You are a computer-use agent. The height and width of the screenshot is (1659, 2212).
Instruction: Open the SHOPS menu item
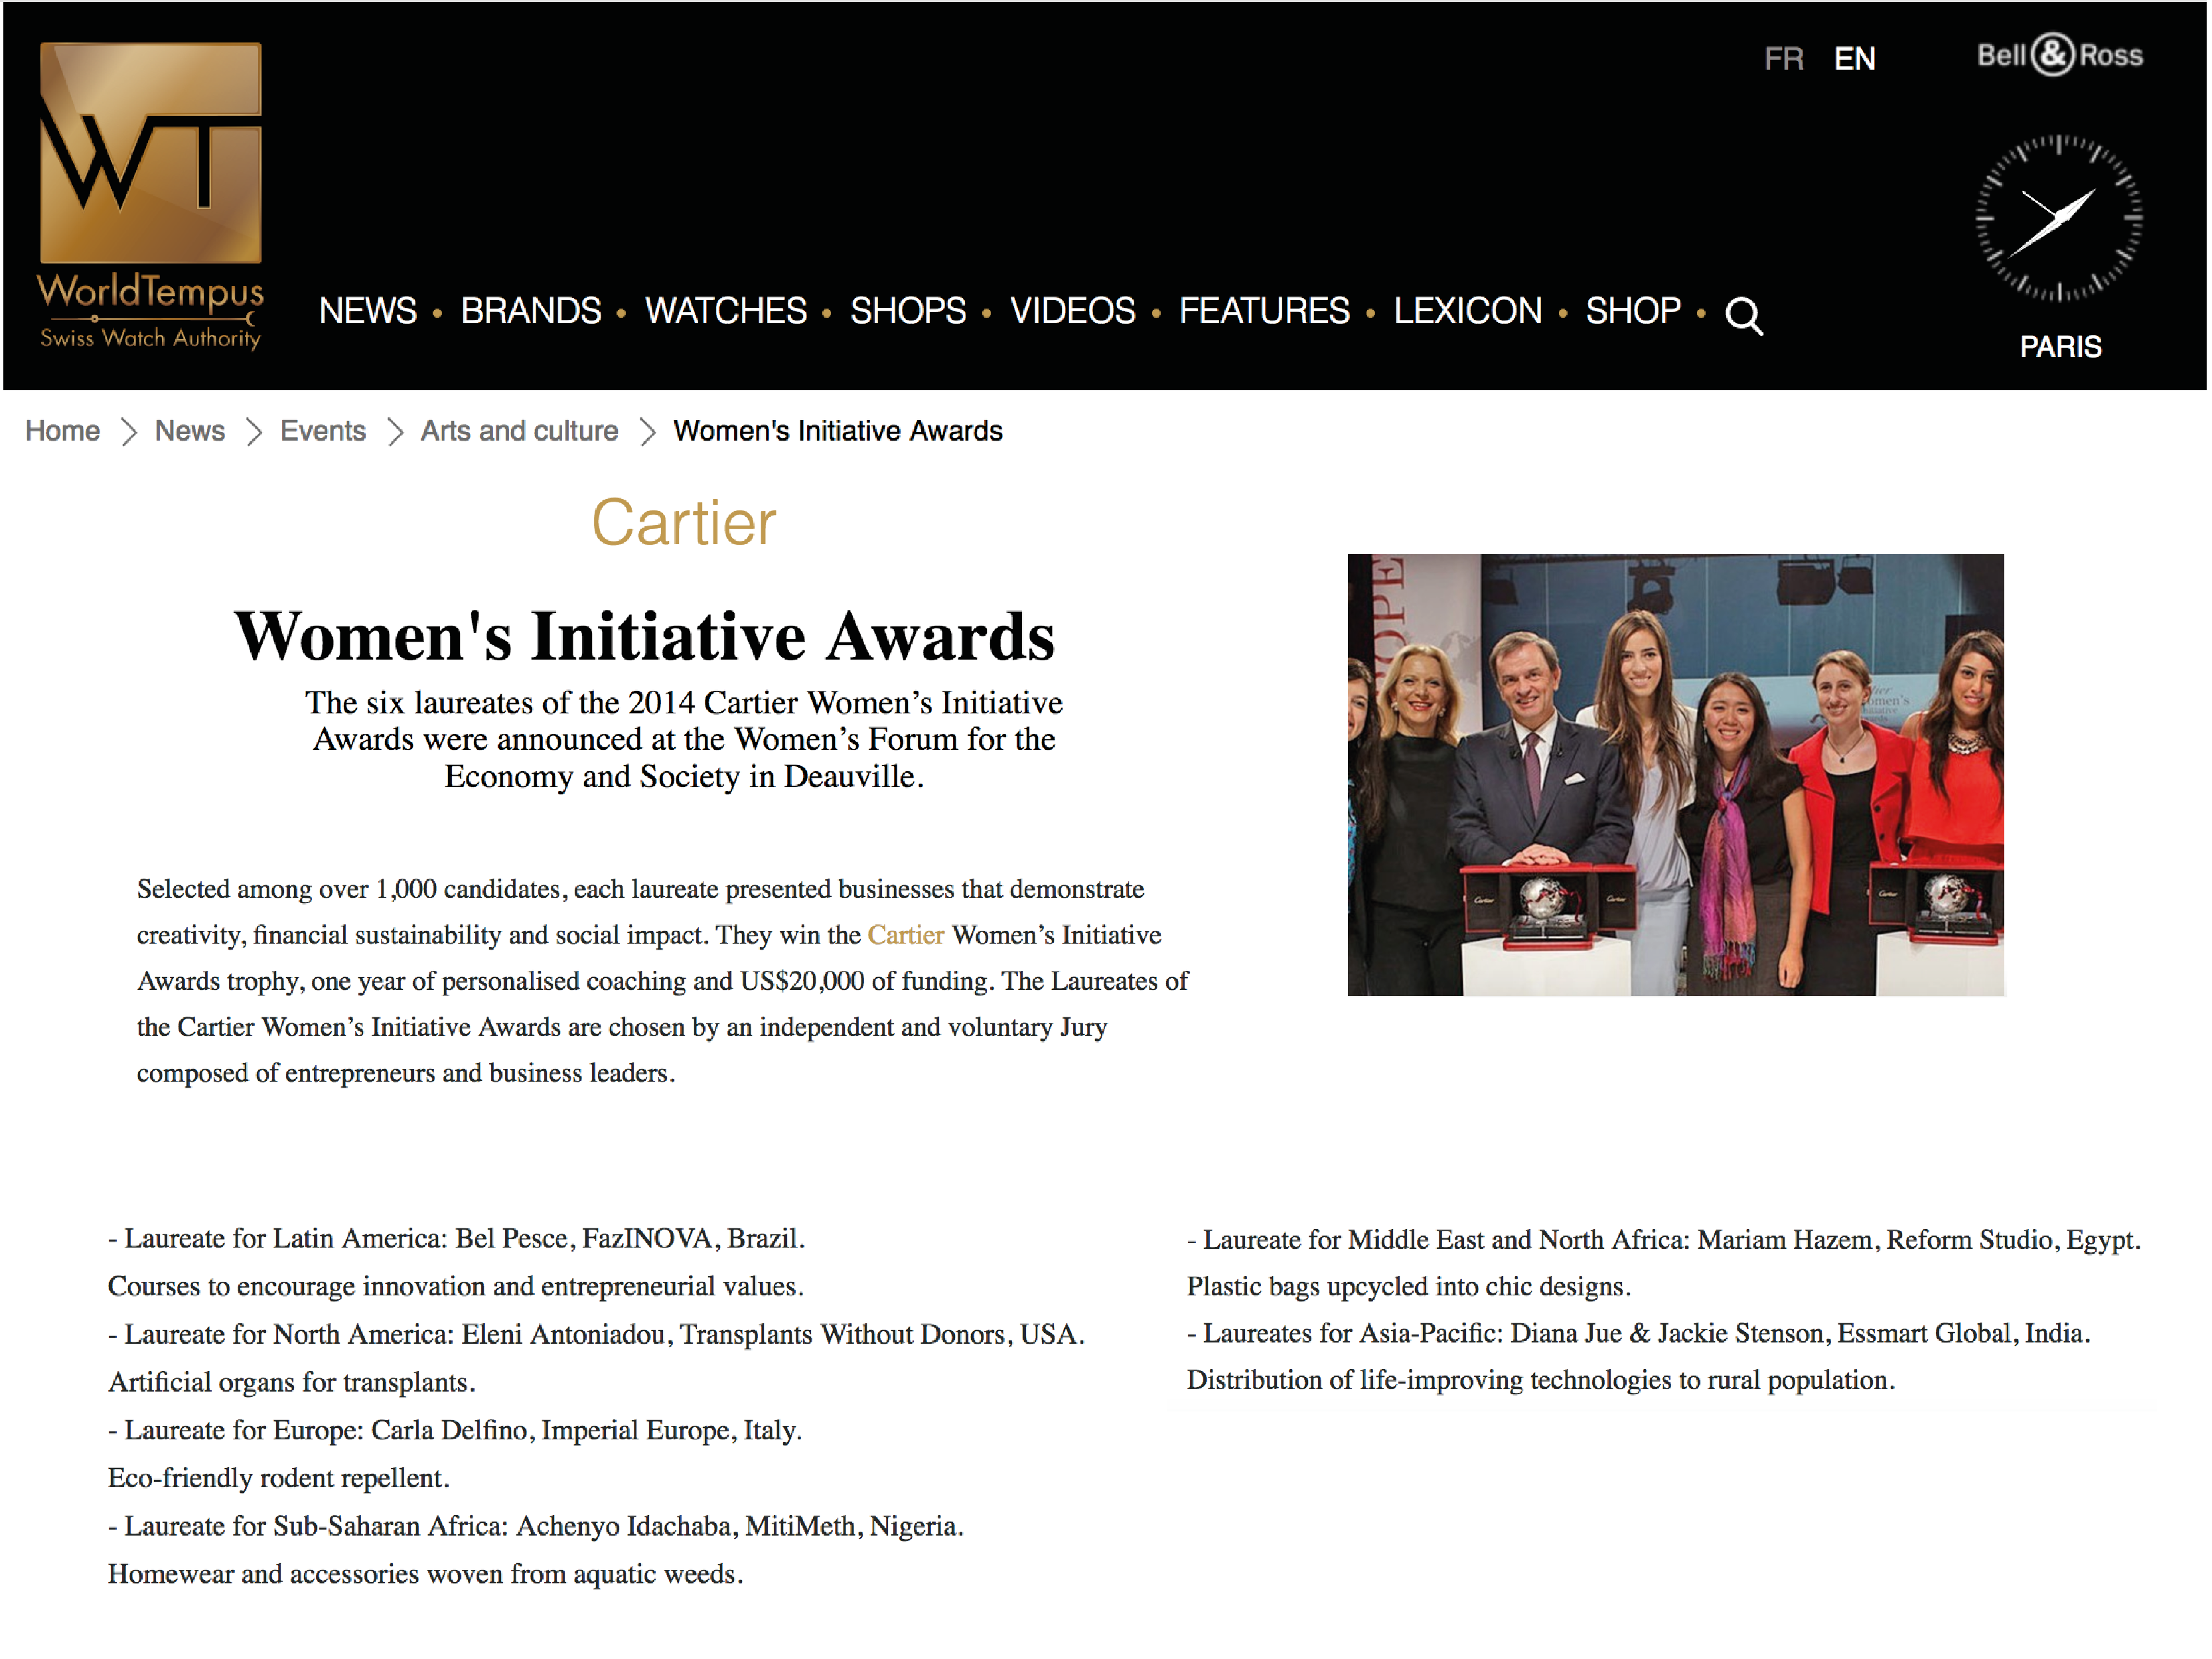tap(907, 311)
